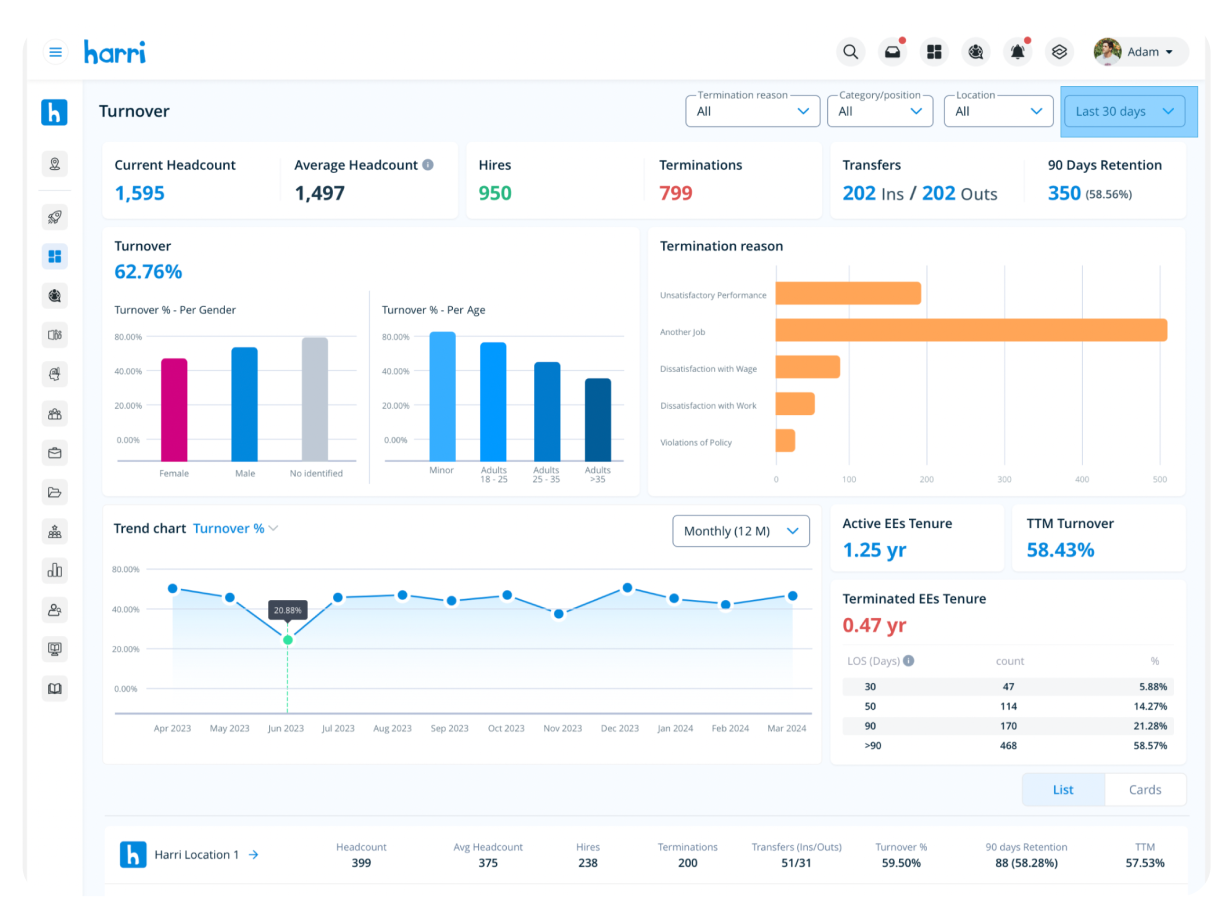This screenshot has height=916, width=1231.
Task: Open the hamburger menu beside Harri logo
Action: [x=56, y=52]
